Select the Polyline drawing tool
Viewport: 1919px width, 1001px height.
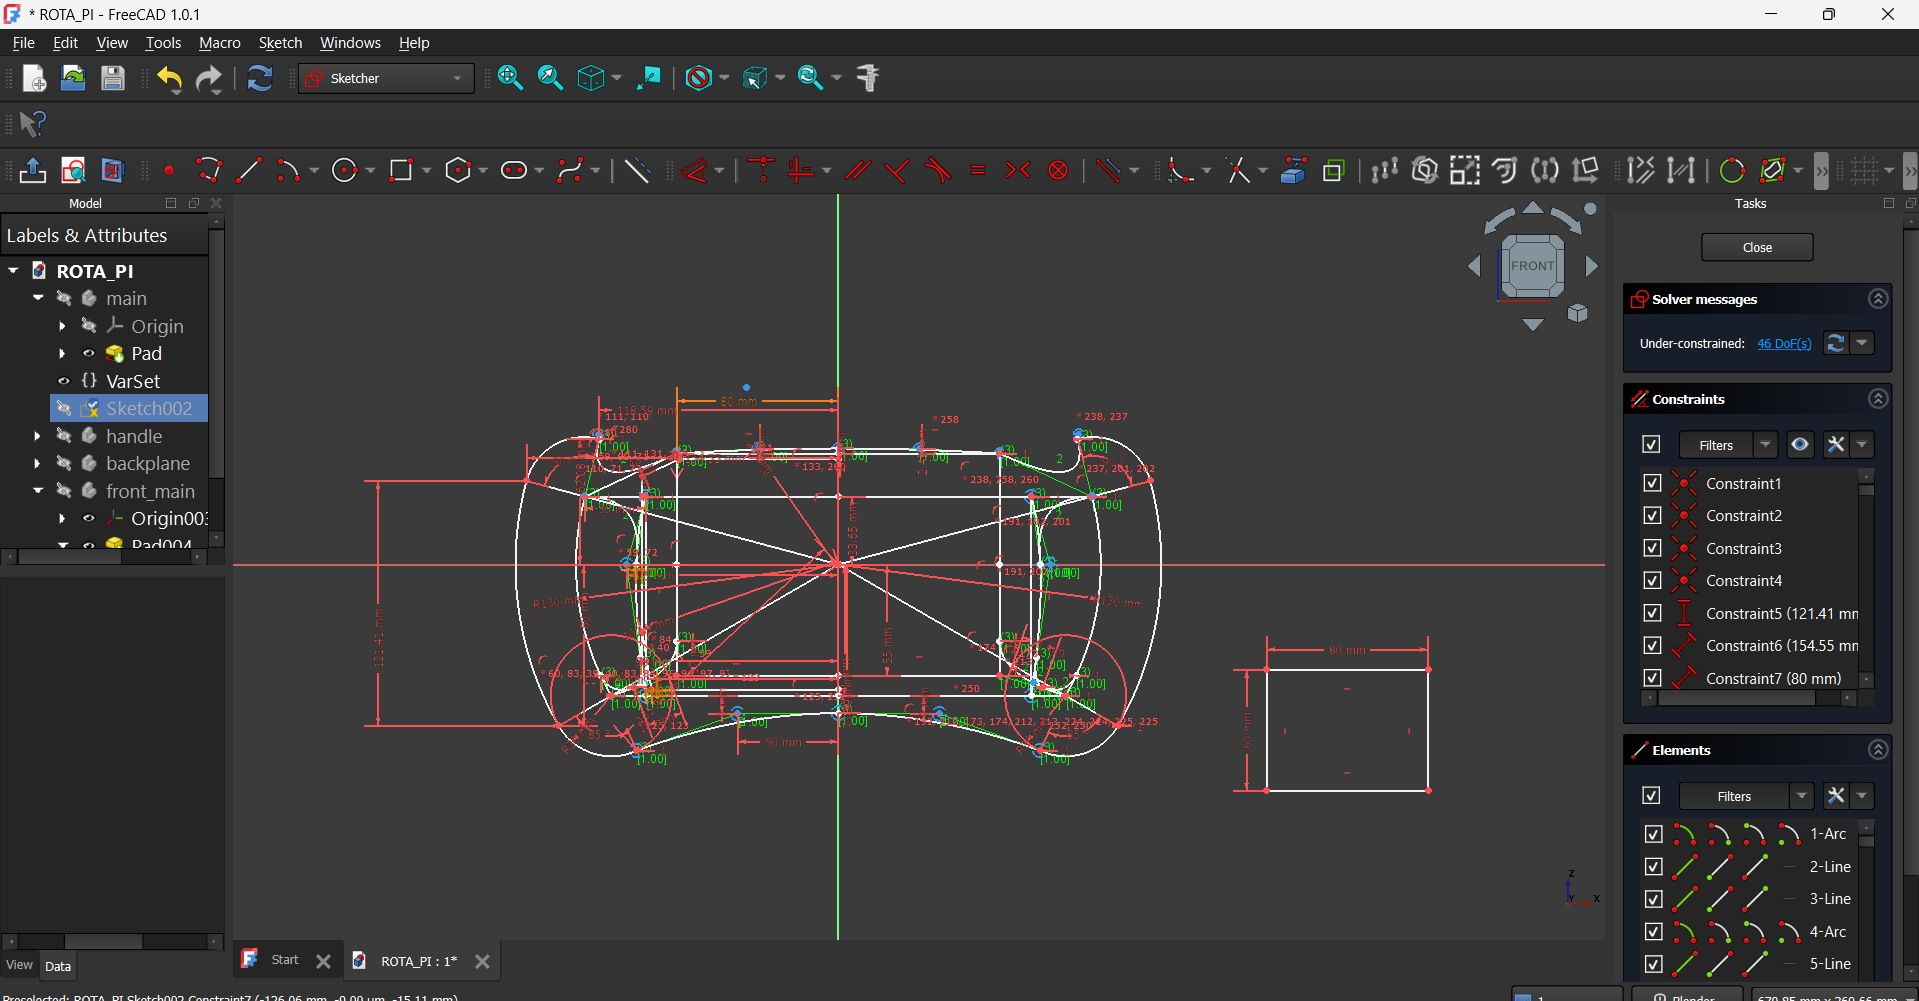click(209, 171)
